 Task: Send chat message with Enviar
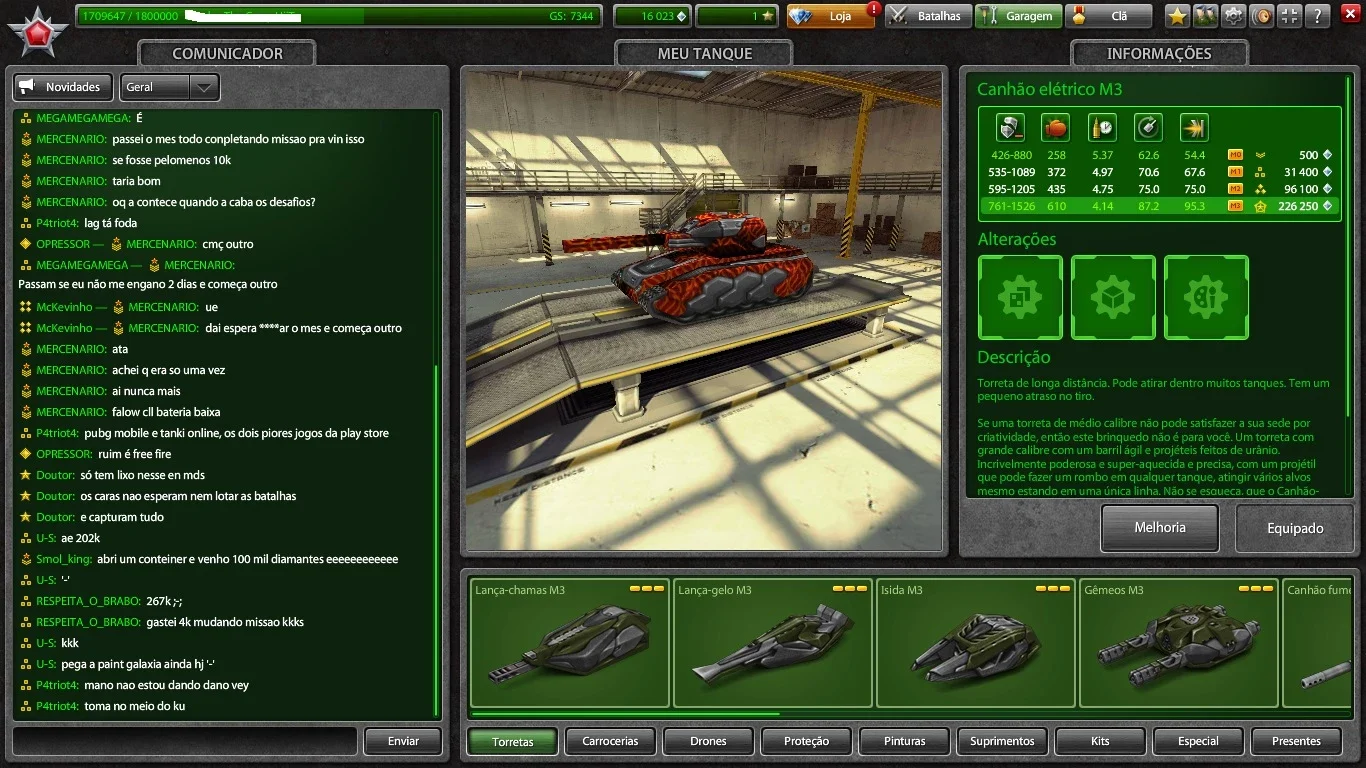point(403,741)
